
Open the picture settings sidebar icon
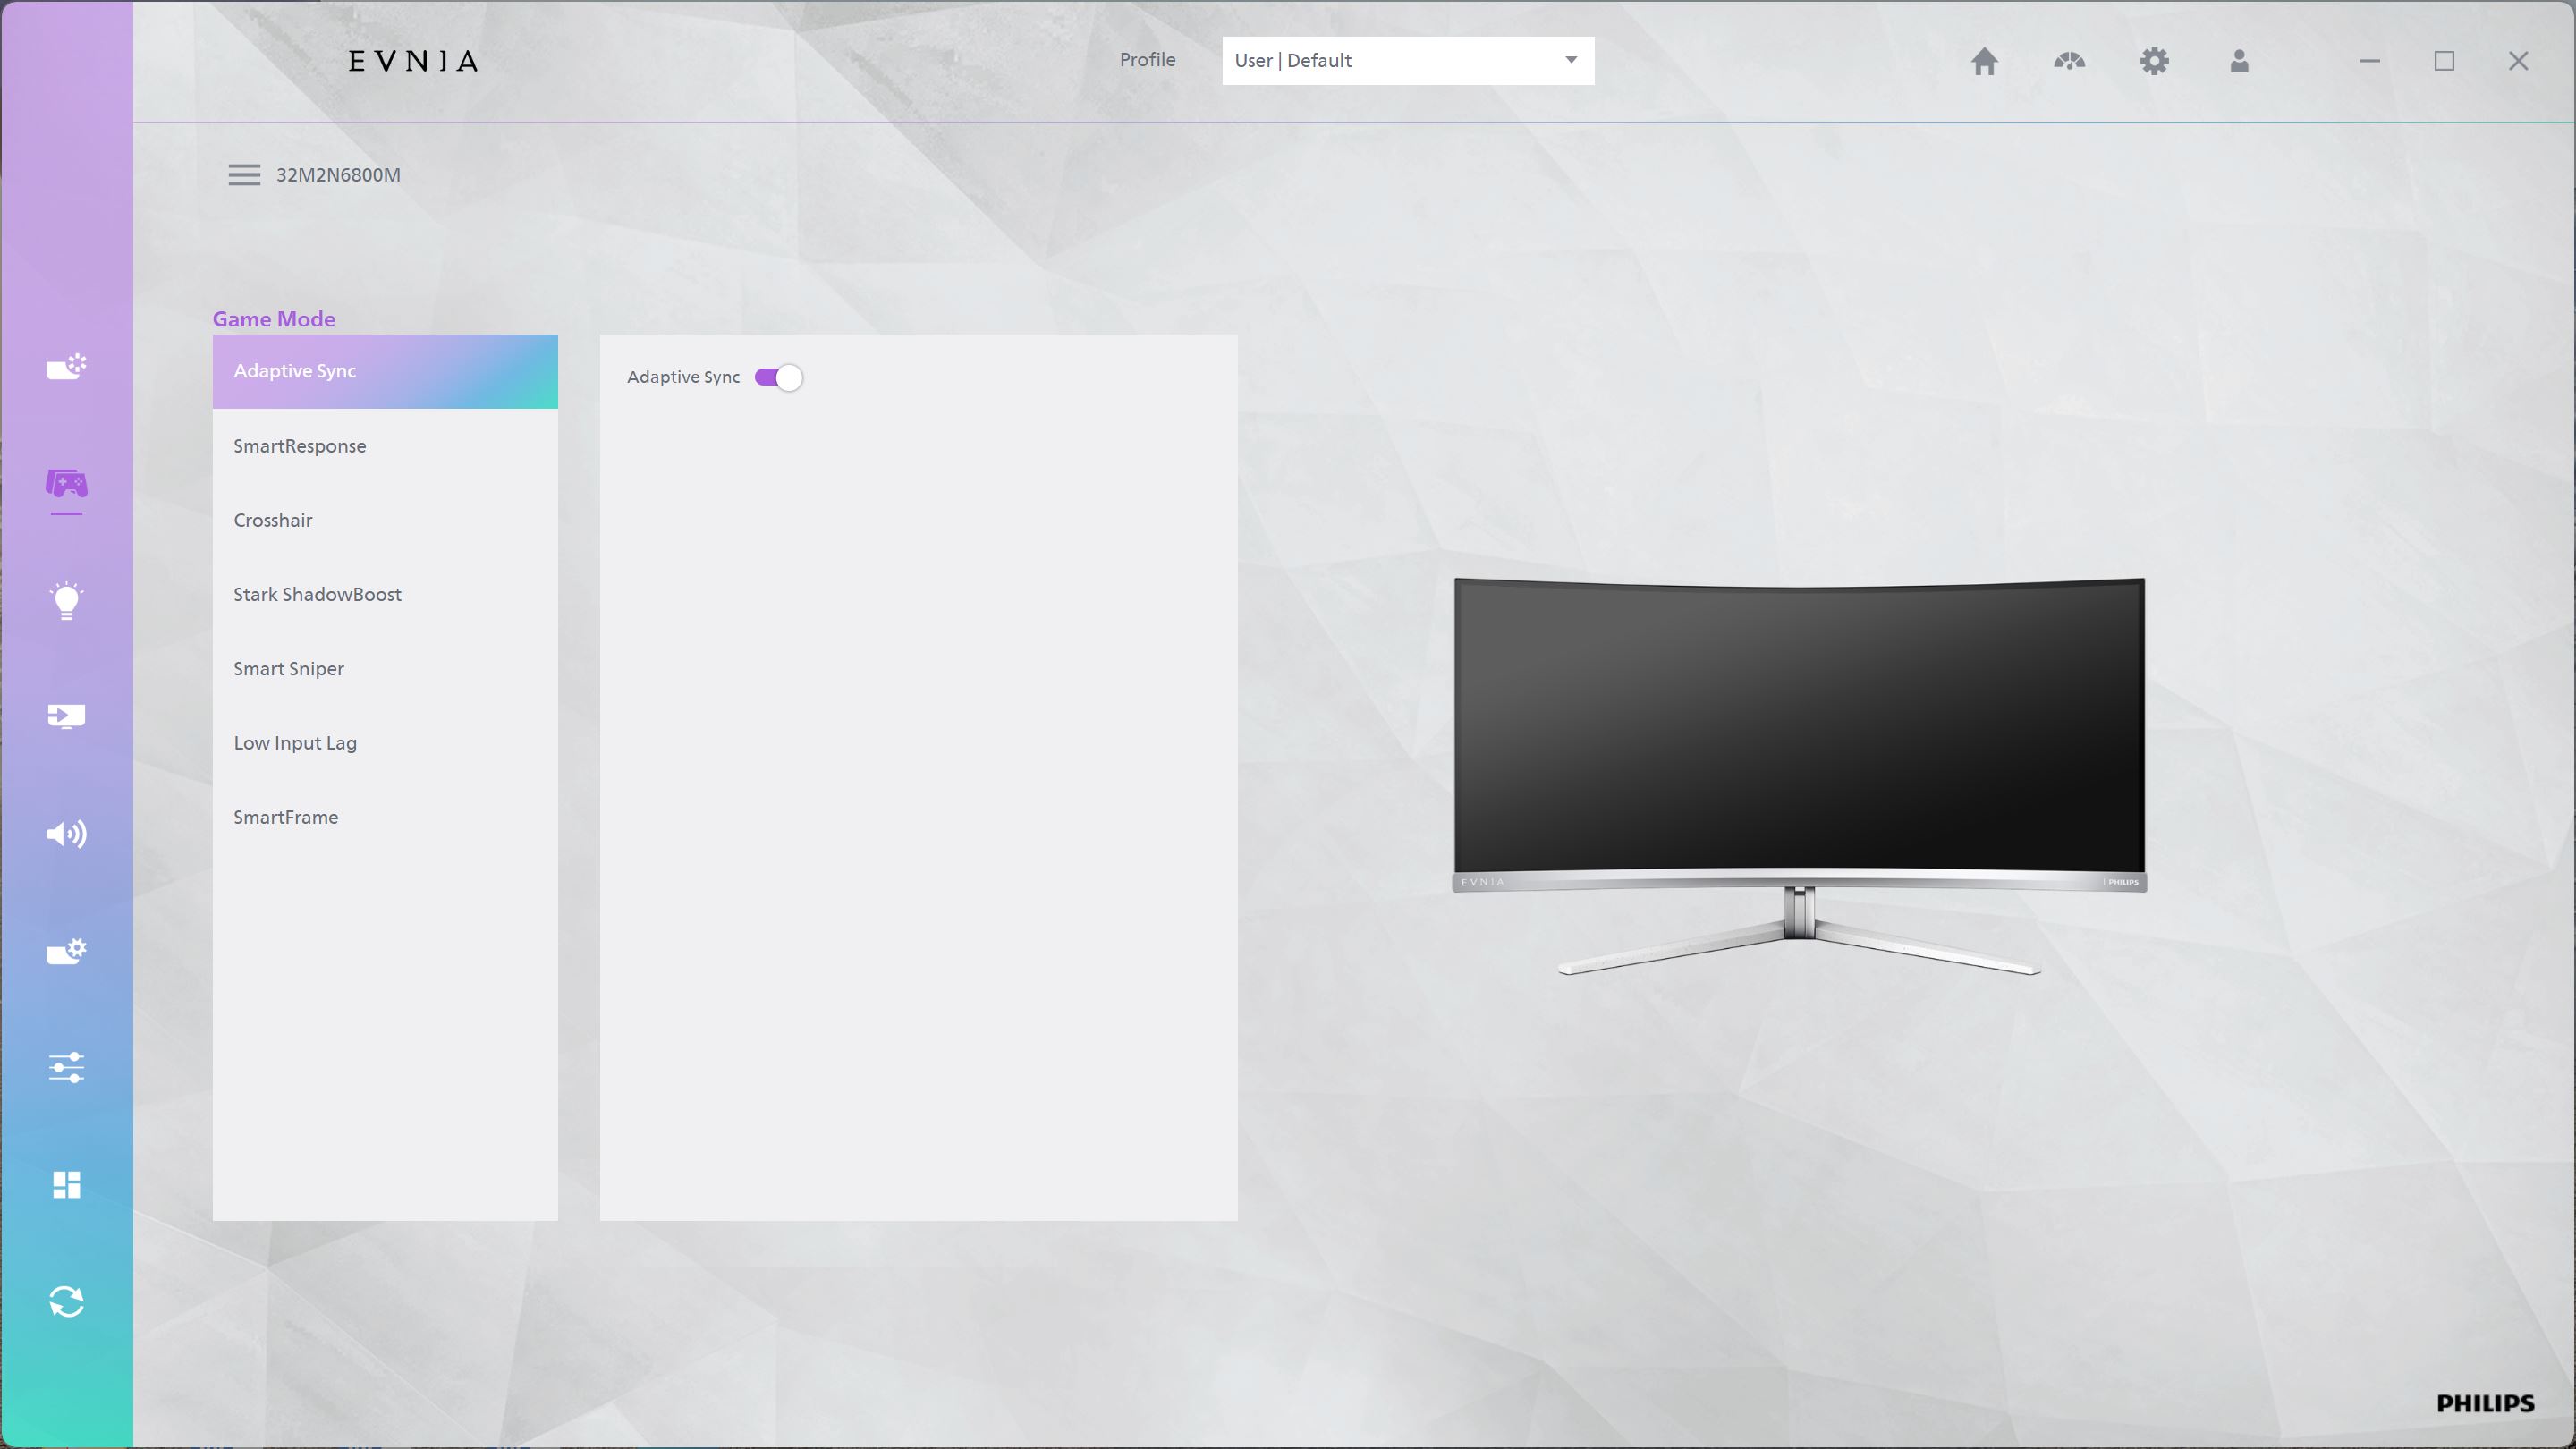[x=66, y=367]
